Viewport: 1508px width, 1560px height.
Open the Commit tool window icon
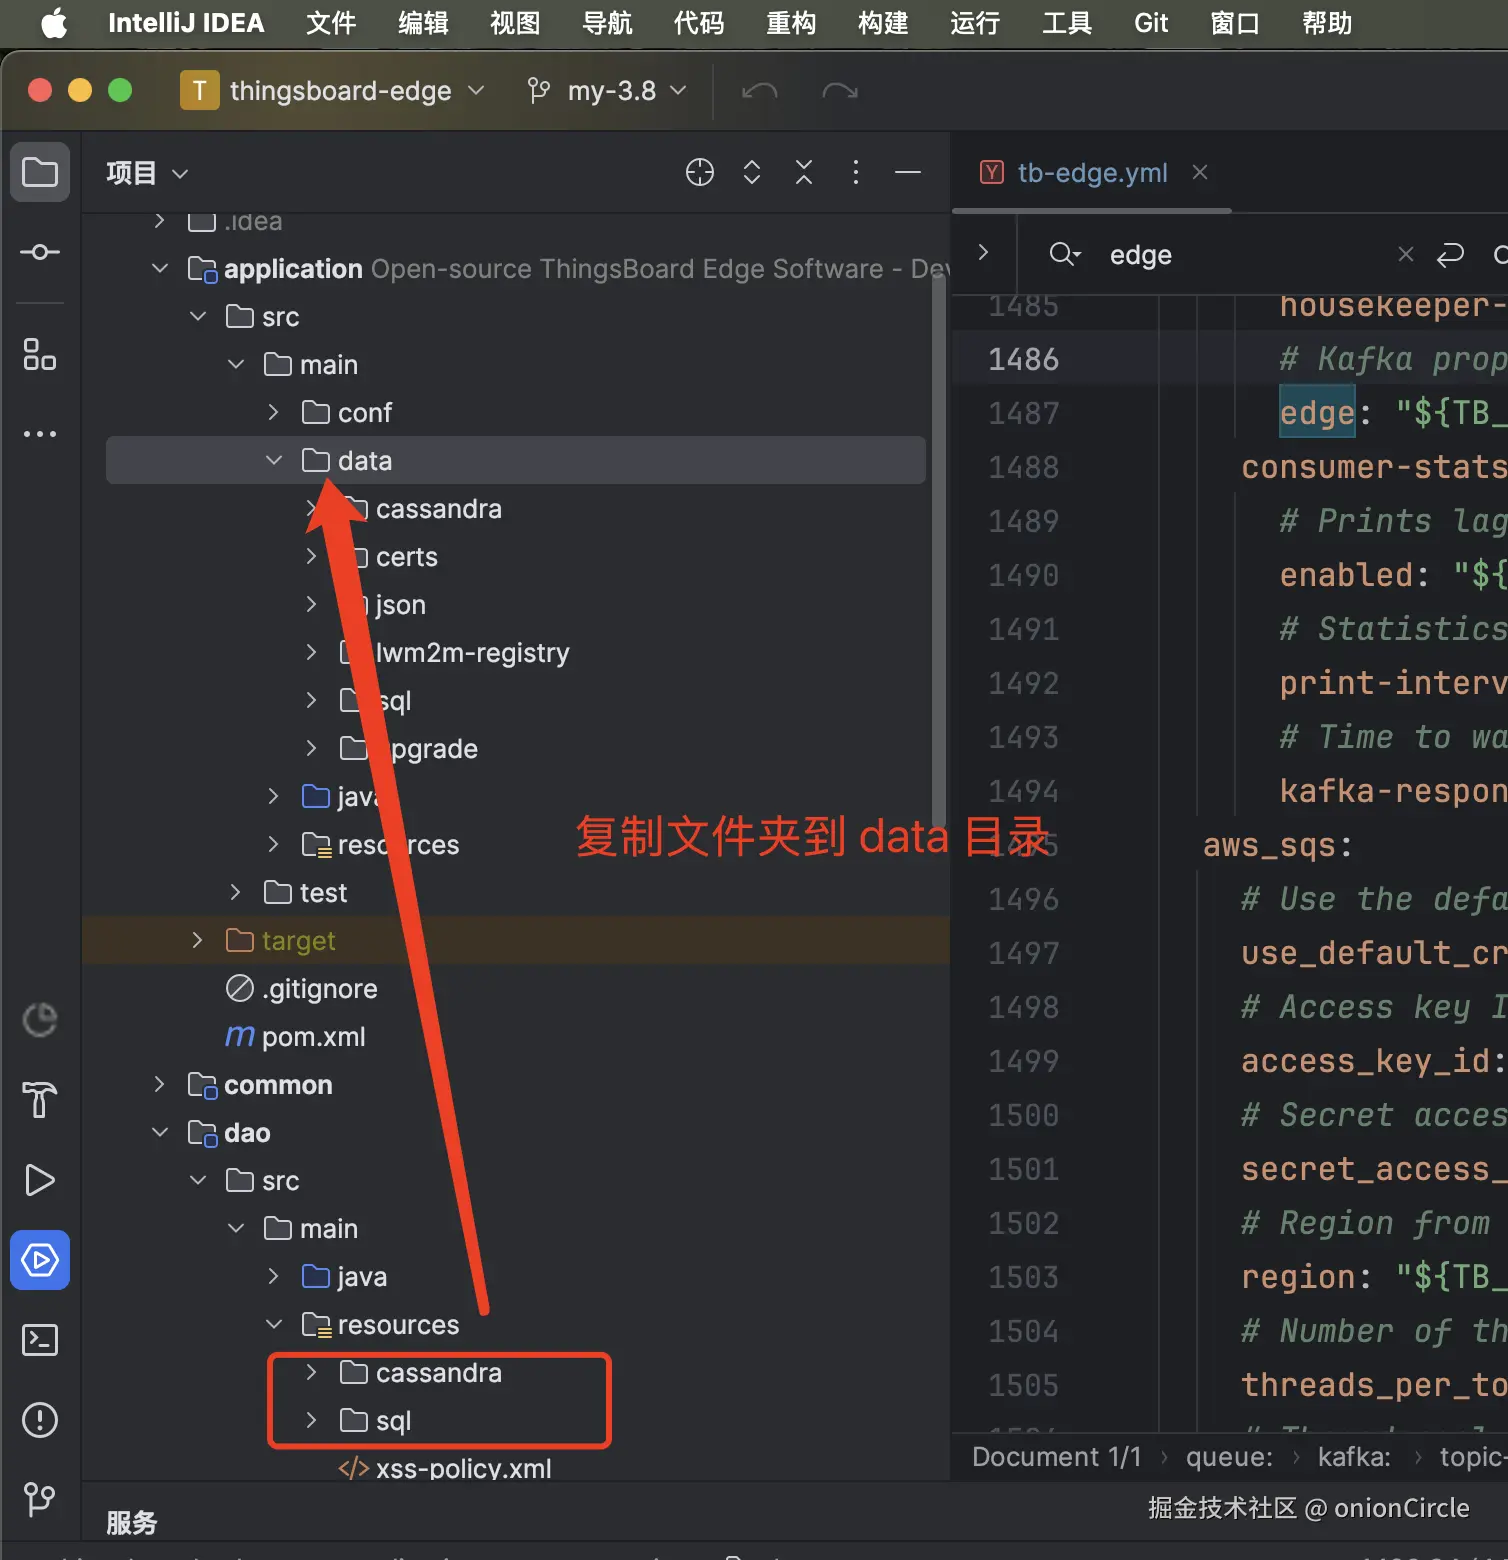40,252
